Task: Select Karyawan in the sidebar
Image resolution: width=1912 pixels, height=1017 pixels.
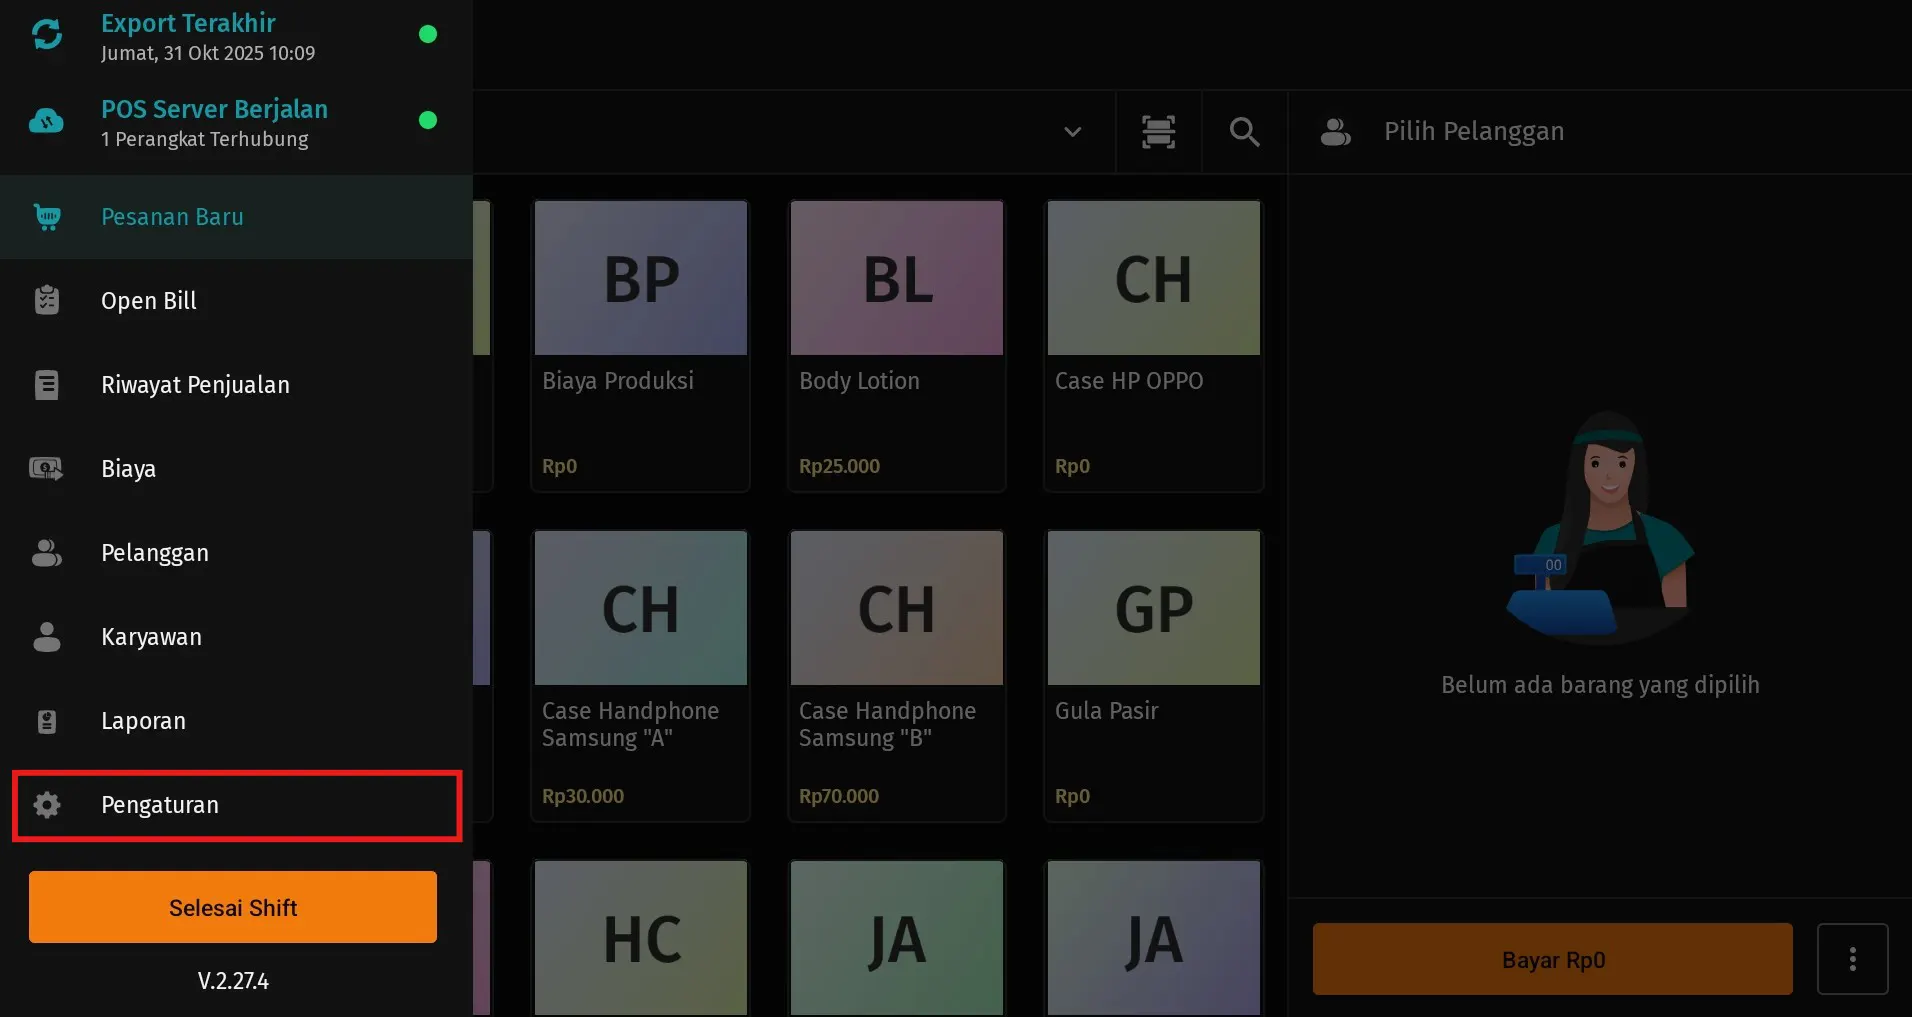Action: point(151,637)
